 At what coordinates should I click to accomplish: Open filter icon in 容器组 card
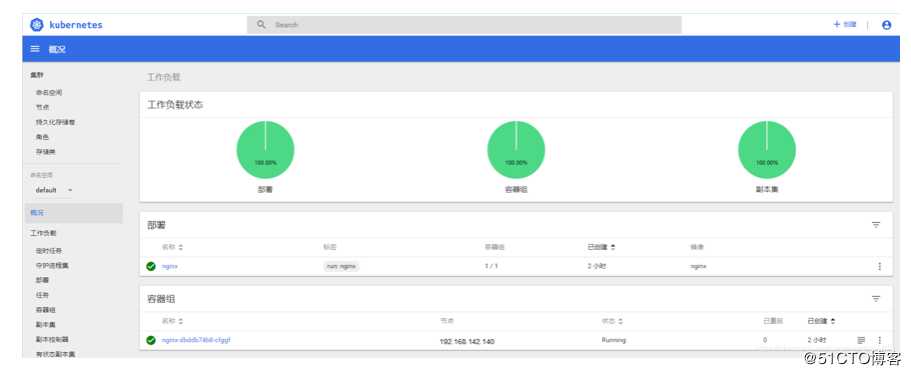(x=876, y=299)
